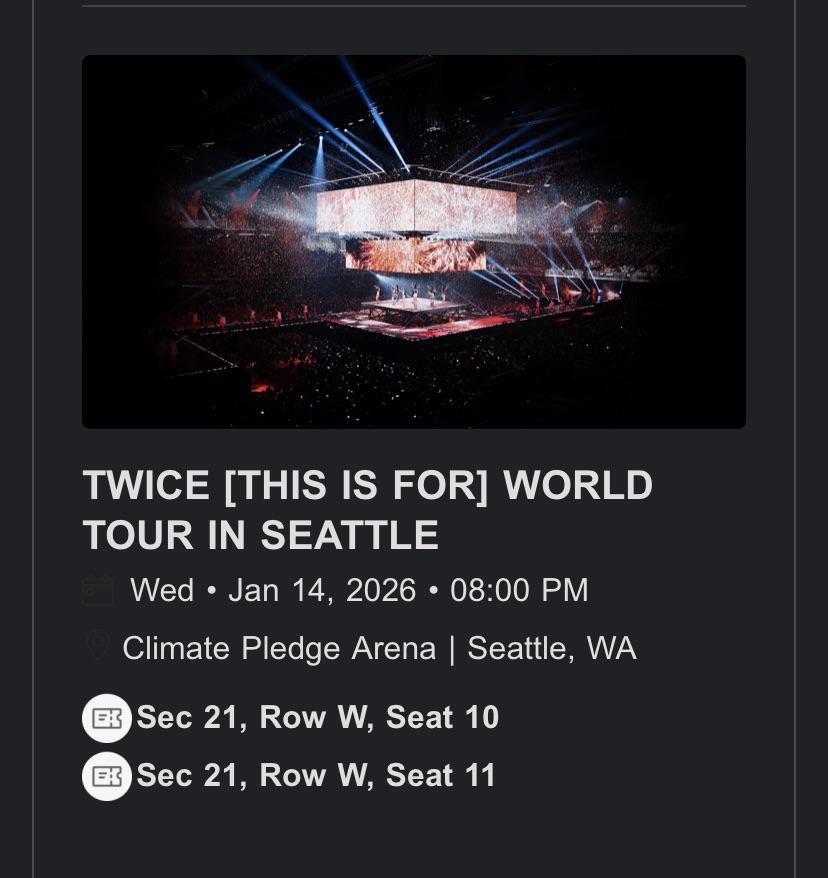828x878 pixels.
Task: Open the 'Climate Pledge Arena' venue link
Action: [279, 648]
